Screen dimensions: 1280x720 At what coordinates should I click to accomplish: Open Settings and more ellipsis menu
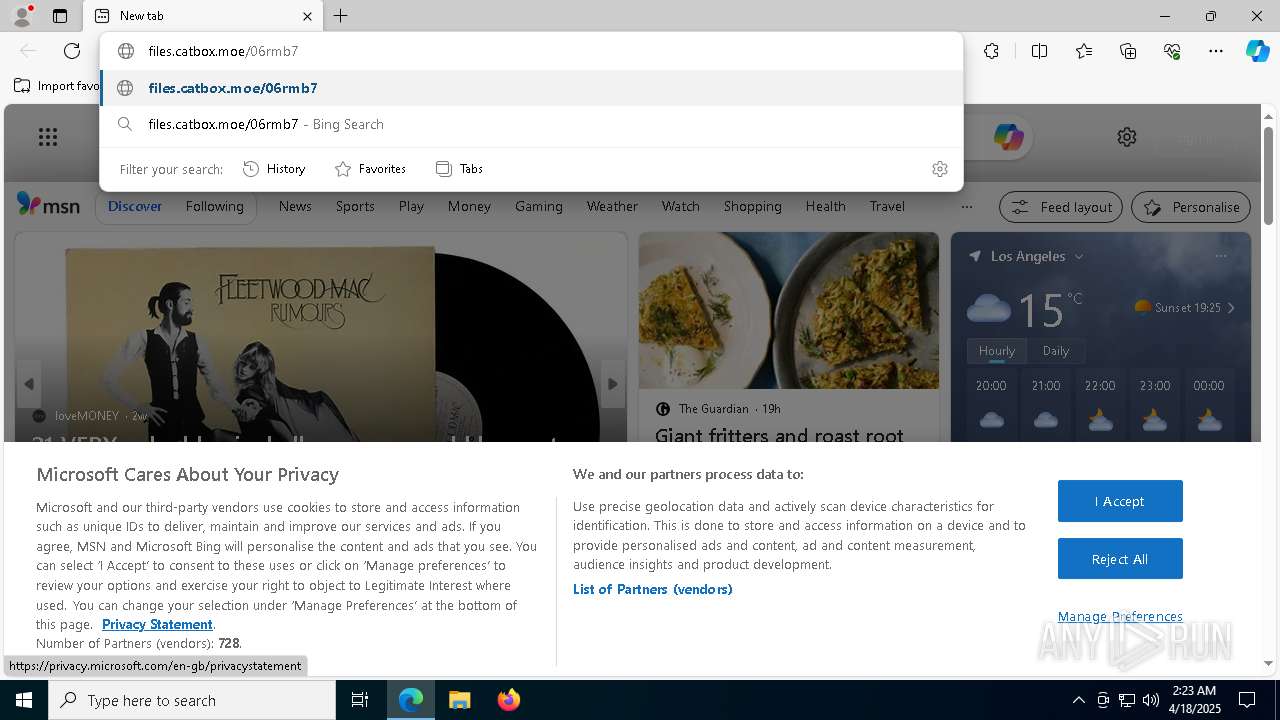click(x=1216, y=51)
